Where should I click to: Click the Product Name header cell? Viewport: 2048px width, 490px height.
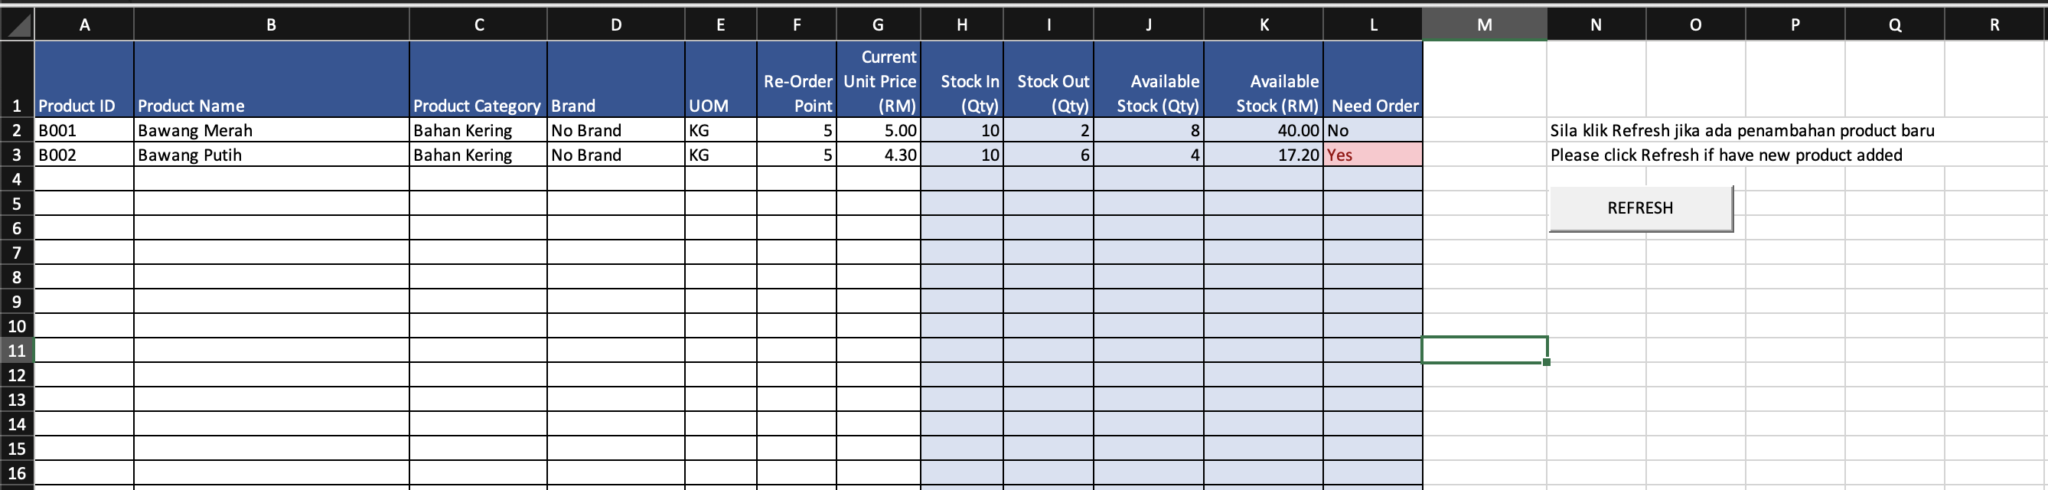coord(271,80)
